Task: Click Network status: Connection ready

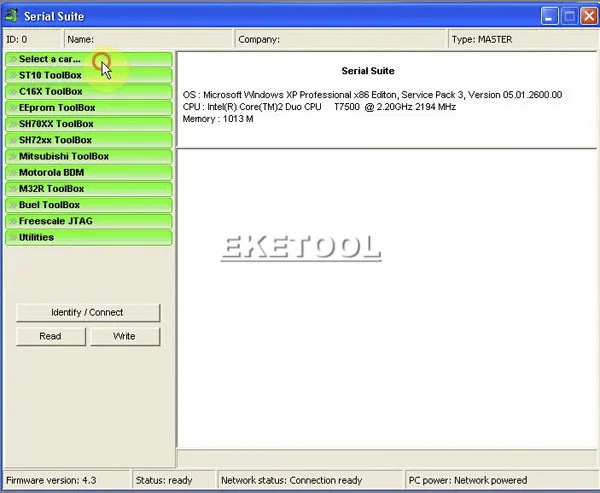Action: 311,480
